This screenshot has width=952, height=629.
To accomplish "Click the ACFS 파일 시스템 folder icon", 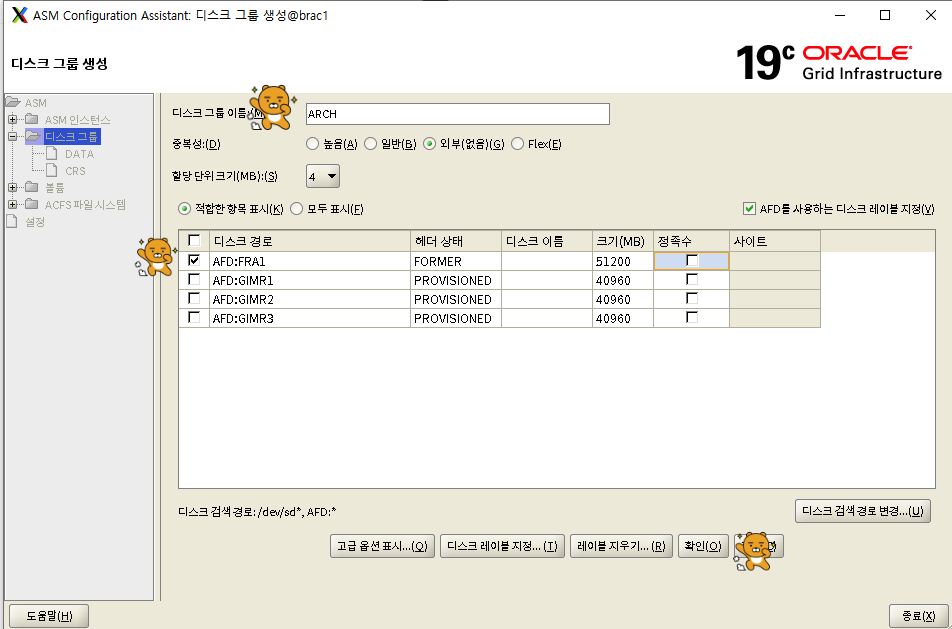I will [32, 204].
